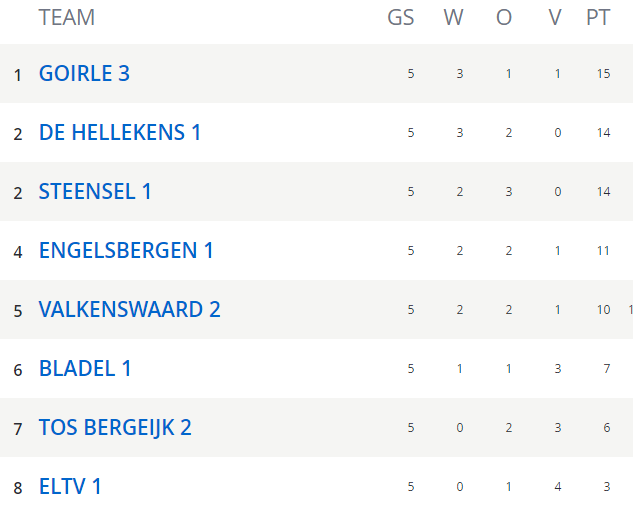Select the TOS BERGEIJK 2 link
Image resolution: width=633 pixels, height=517 pixels.
click(x=115, y=427)
